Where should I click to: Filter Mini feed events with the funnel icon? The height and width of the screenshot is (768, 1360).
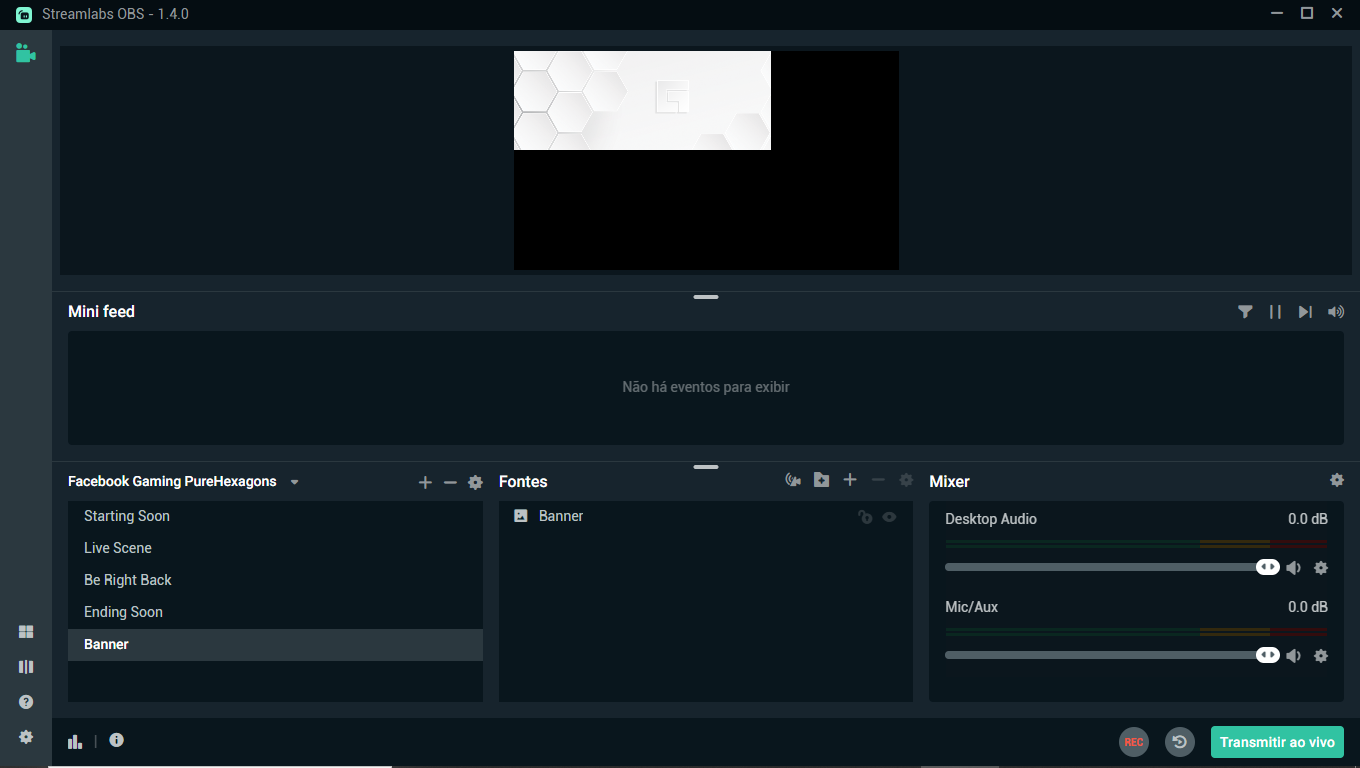(x=1245, y=311)
